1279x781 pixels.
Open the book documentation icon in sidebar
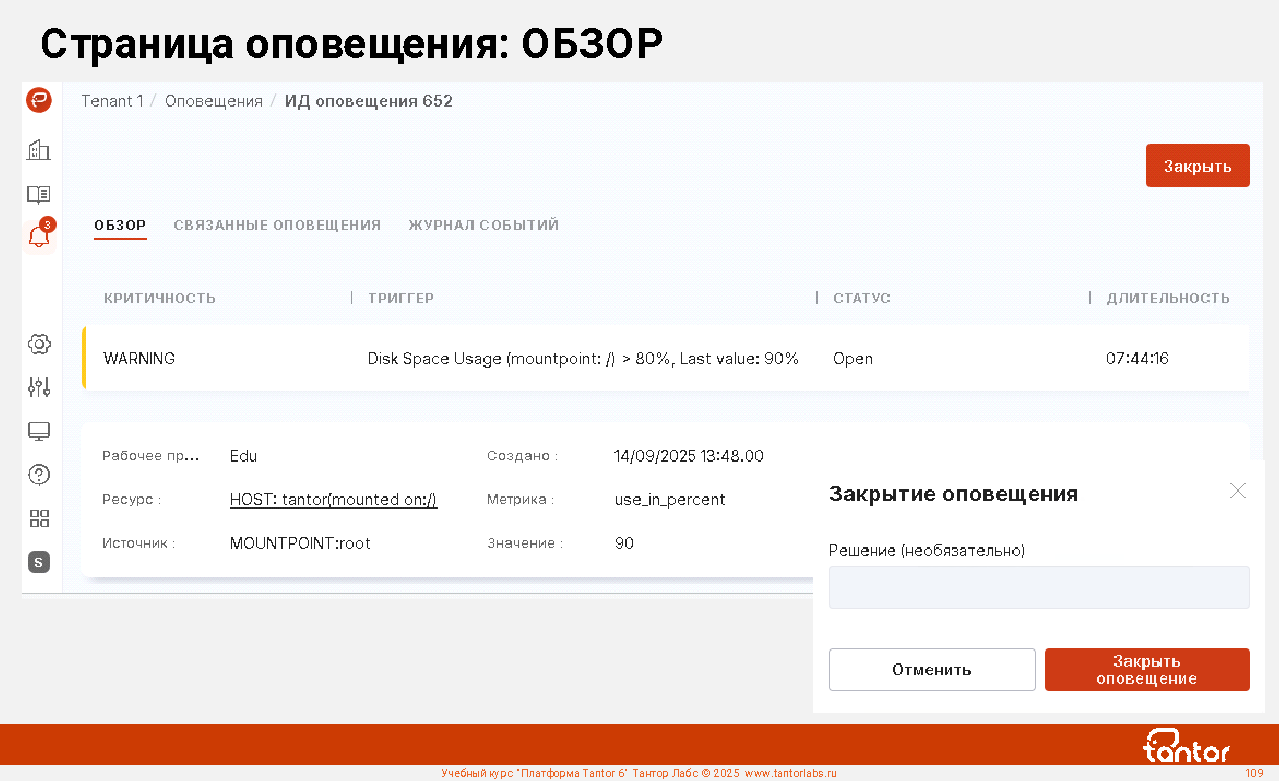click(39, 194)
